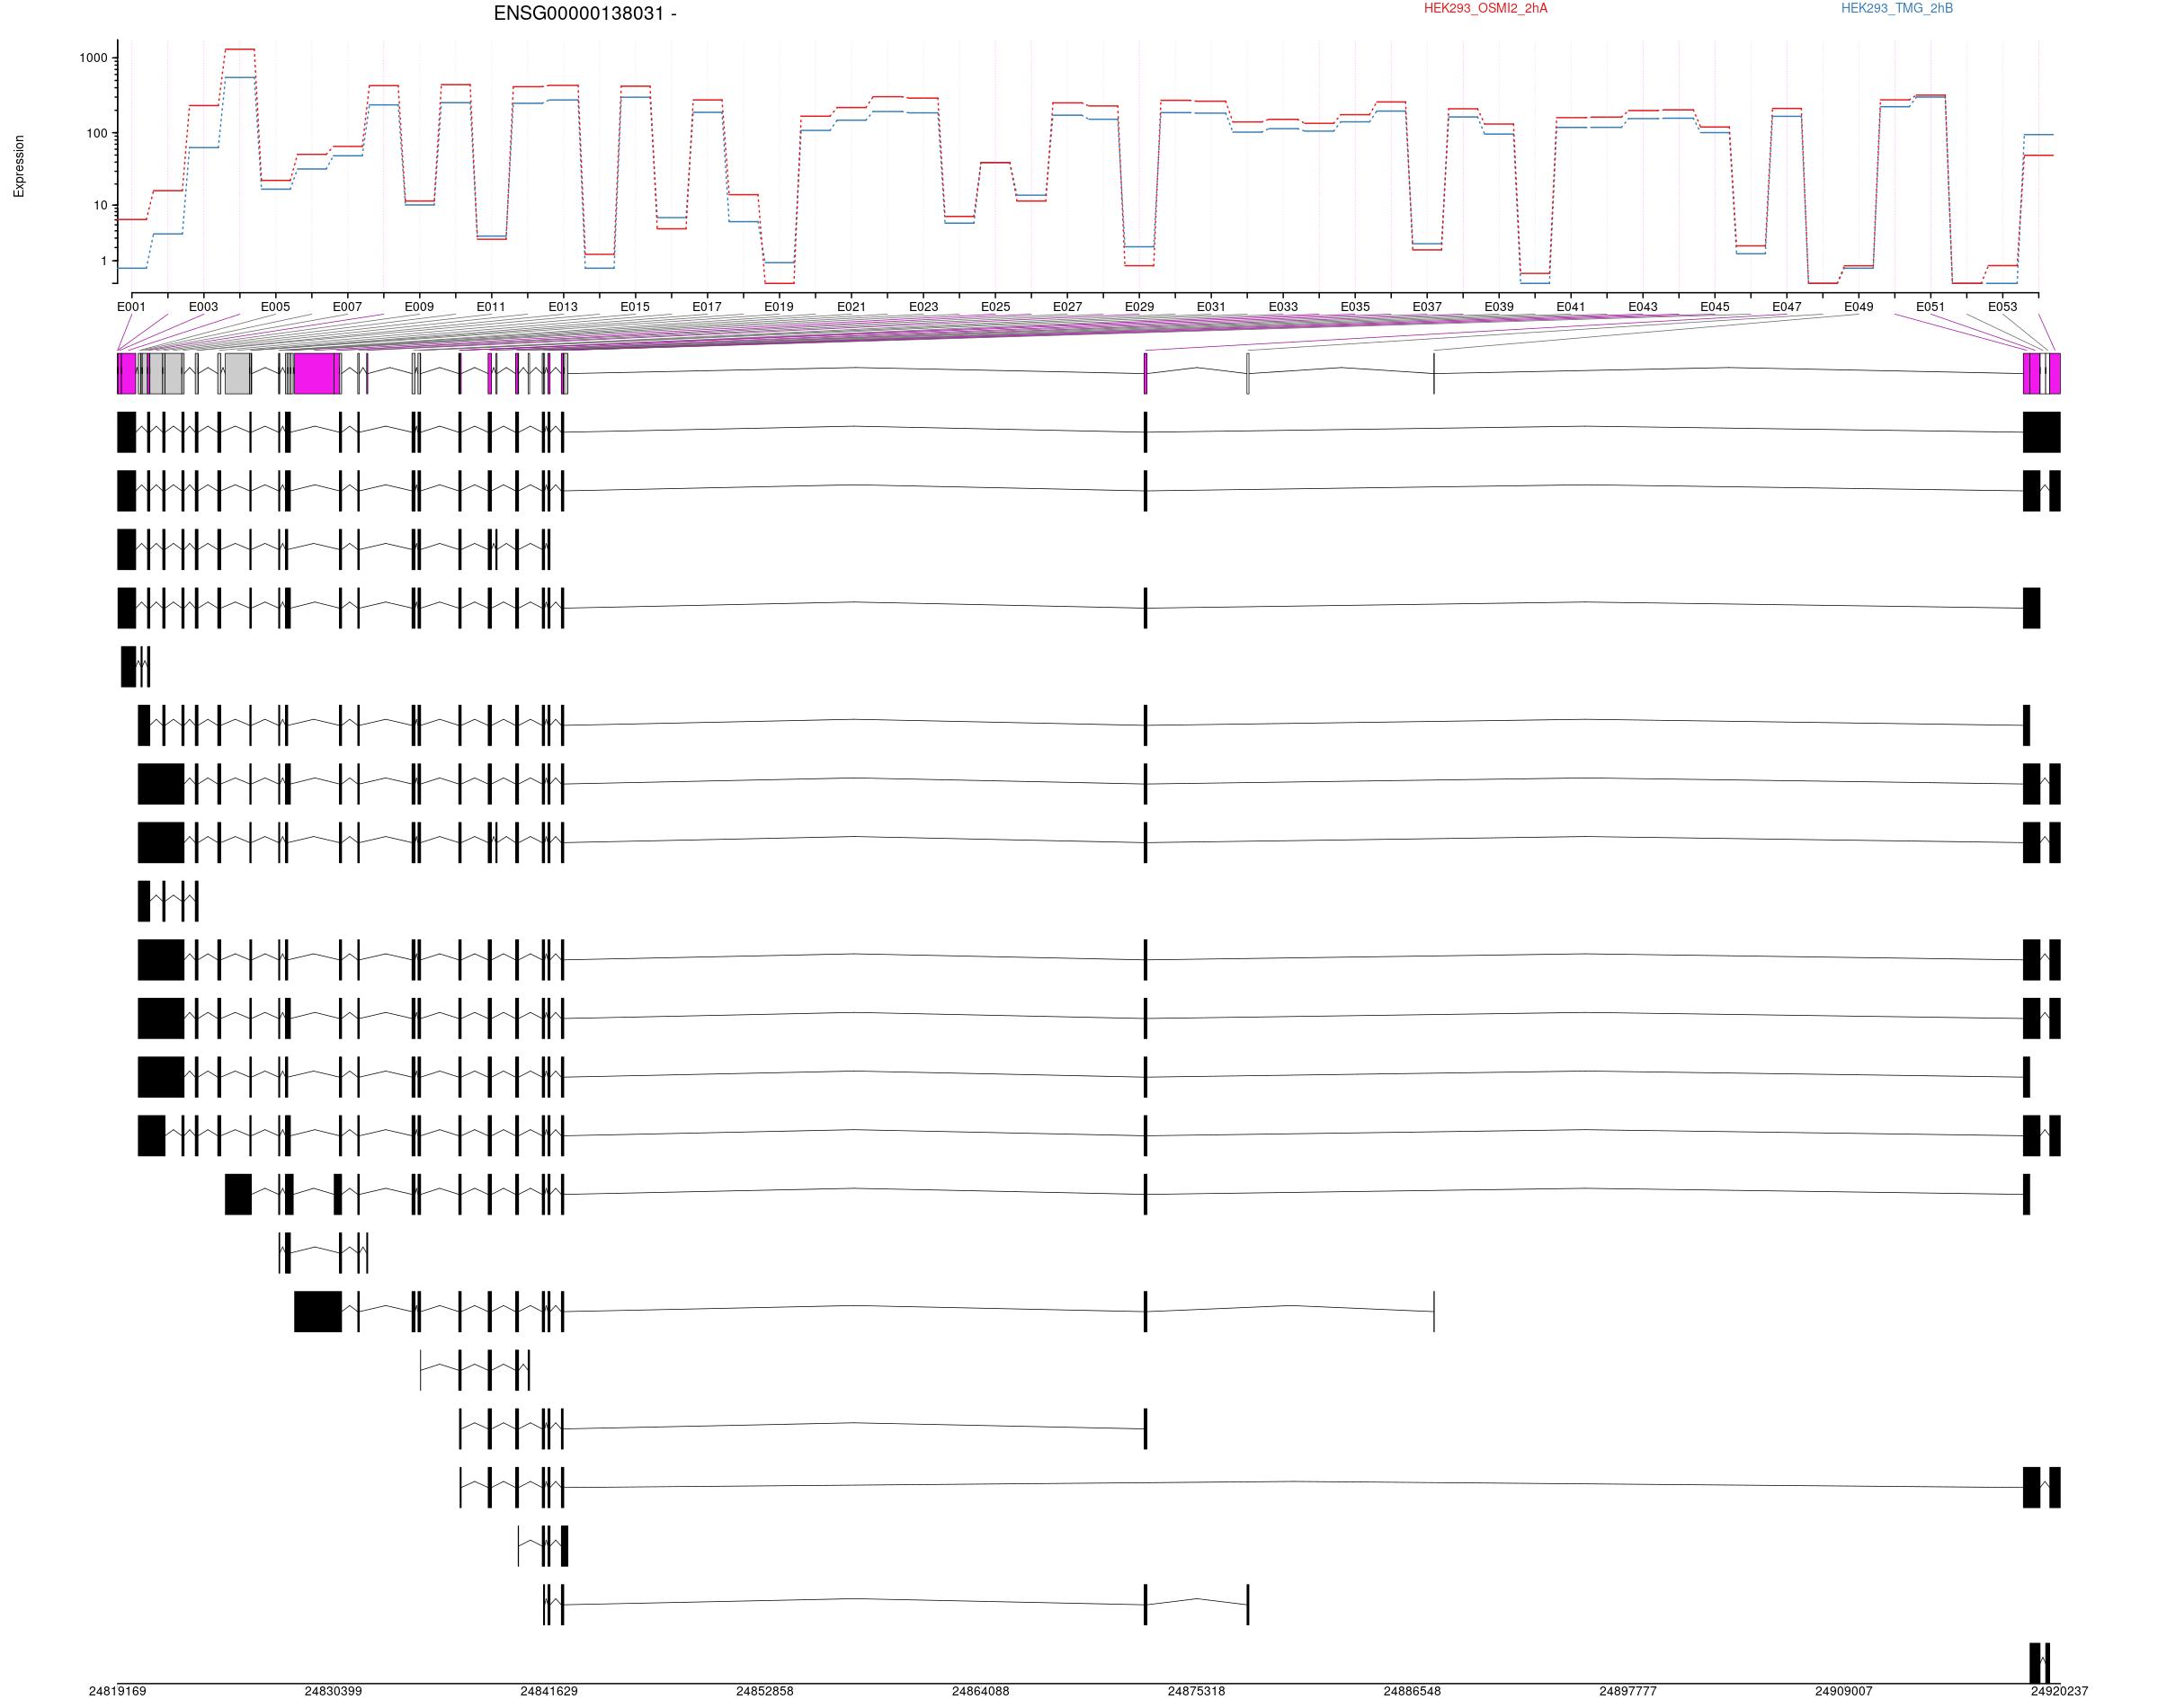
Task: Click exon label E021
Action: click(x=851, y=307)
